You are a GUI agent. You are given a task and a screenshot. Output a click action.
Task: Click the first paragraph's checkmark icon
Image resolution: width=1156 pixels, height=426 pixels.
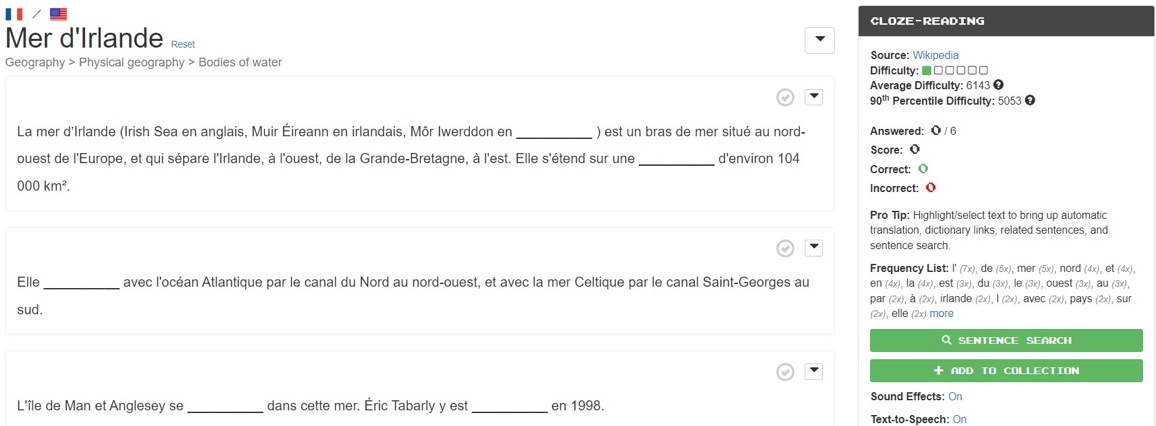[785, 97]
